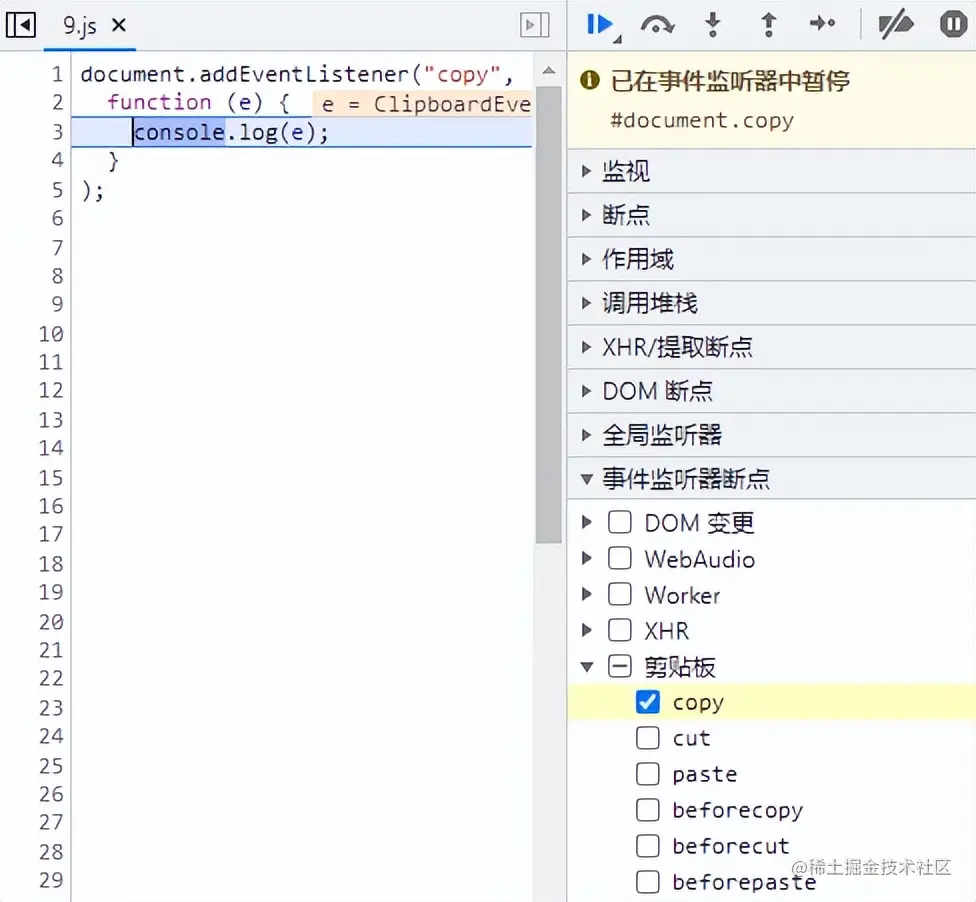Enable the beforecopy event breakpoint
Viewport: 976px width, 902px height.
(x=648, y=810)
